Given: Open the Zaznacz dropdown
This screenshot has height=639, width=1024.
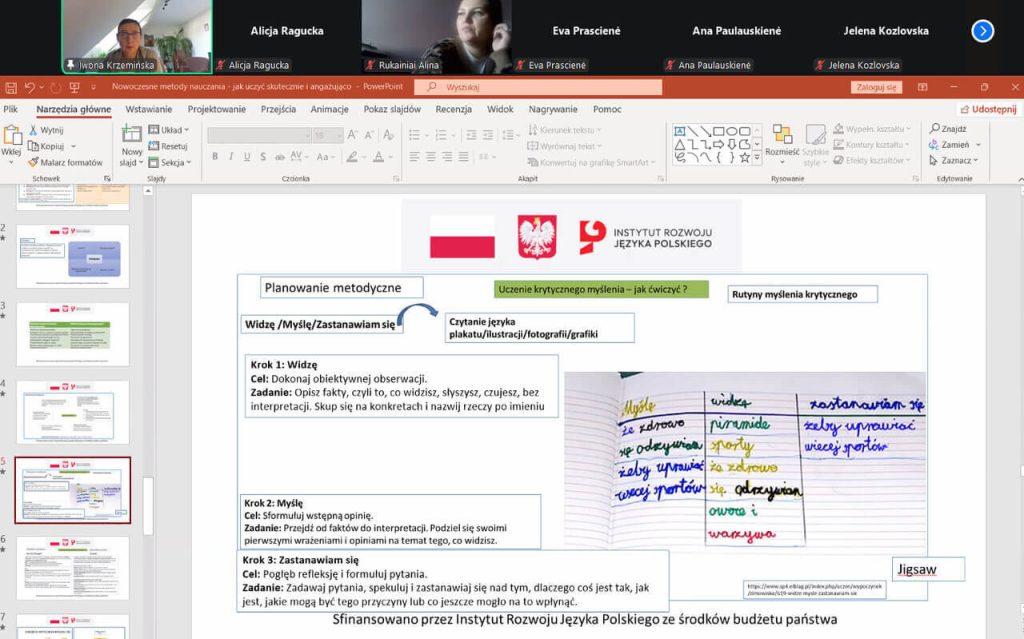Looking at the screenshot, I should pos(956,160).
